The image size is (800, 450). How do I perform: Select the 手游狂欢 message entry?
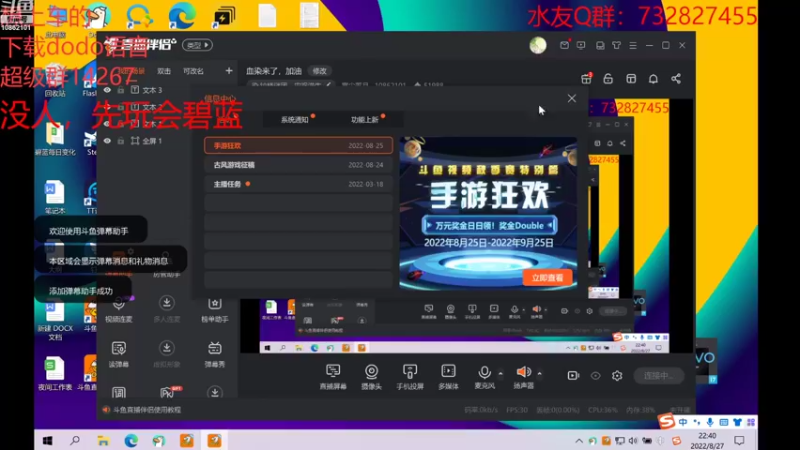coord(298,145)
